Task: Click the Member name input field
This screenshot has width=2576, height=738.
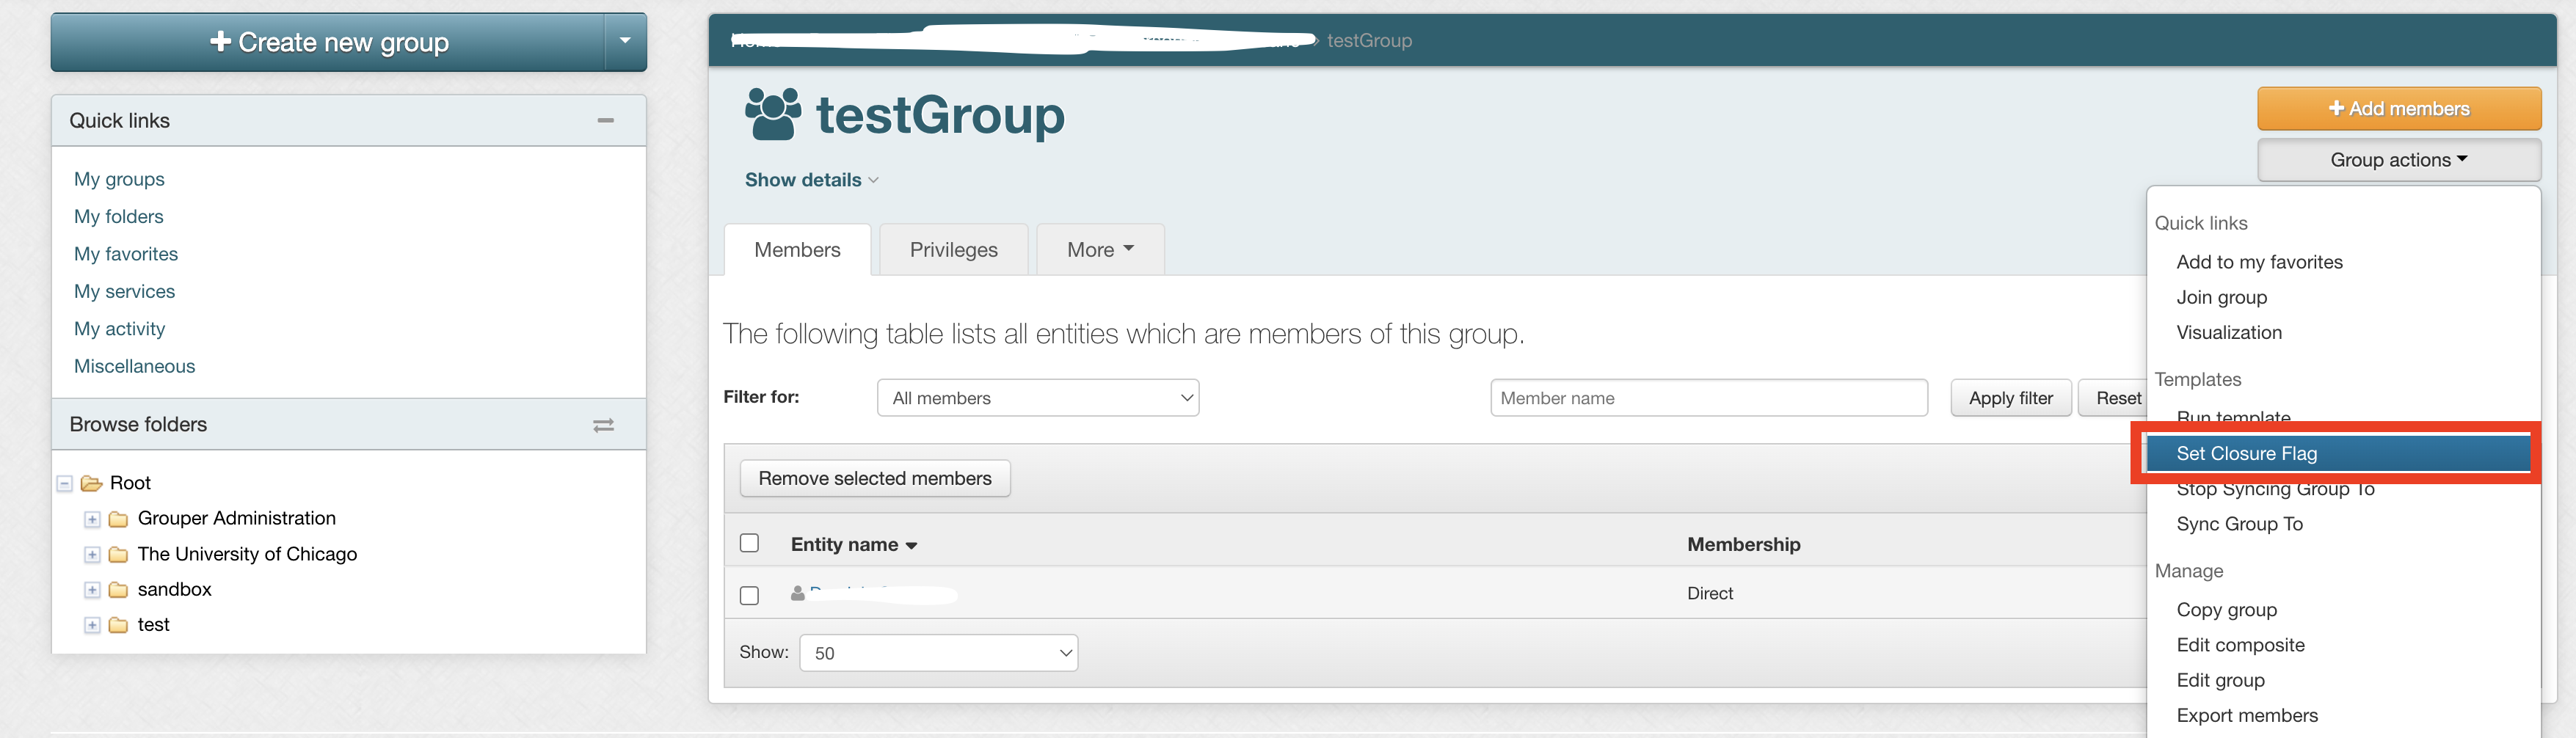Action: [1708, 398]
